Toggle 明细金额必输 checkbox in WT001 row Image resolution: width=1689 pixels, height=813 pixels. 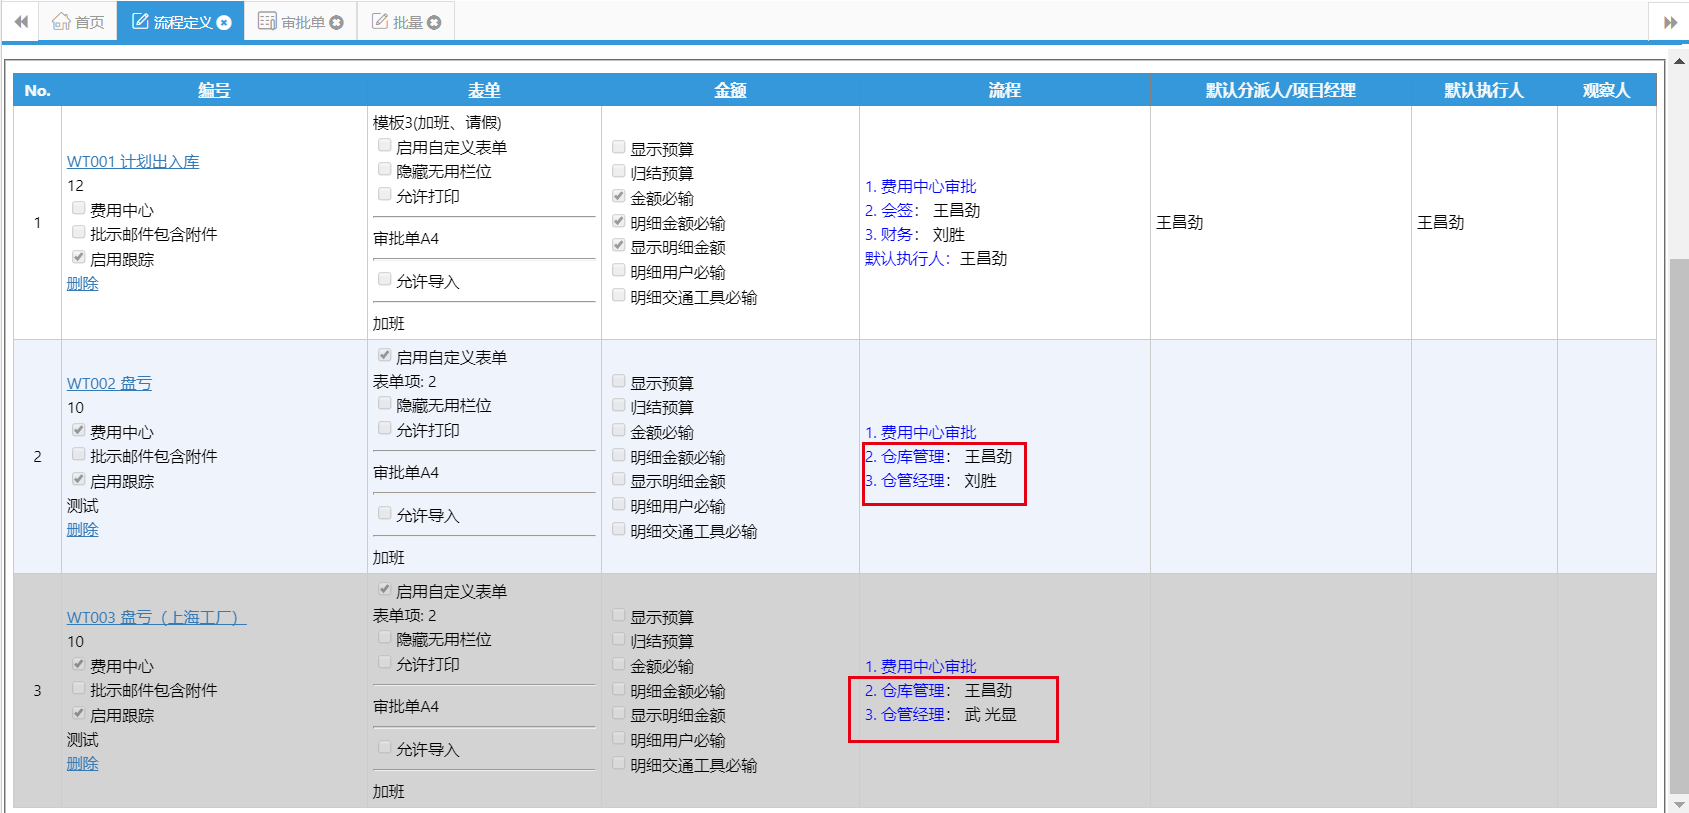pyautogui.click(x=618, y=221)
